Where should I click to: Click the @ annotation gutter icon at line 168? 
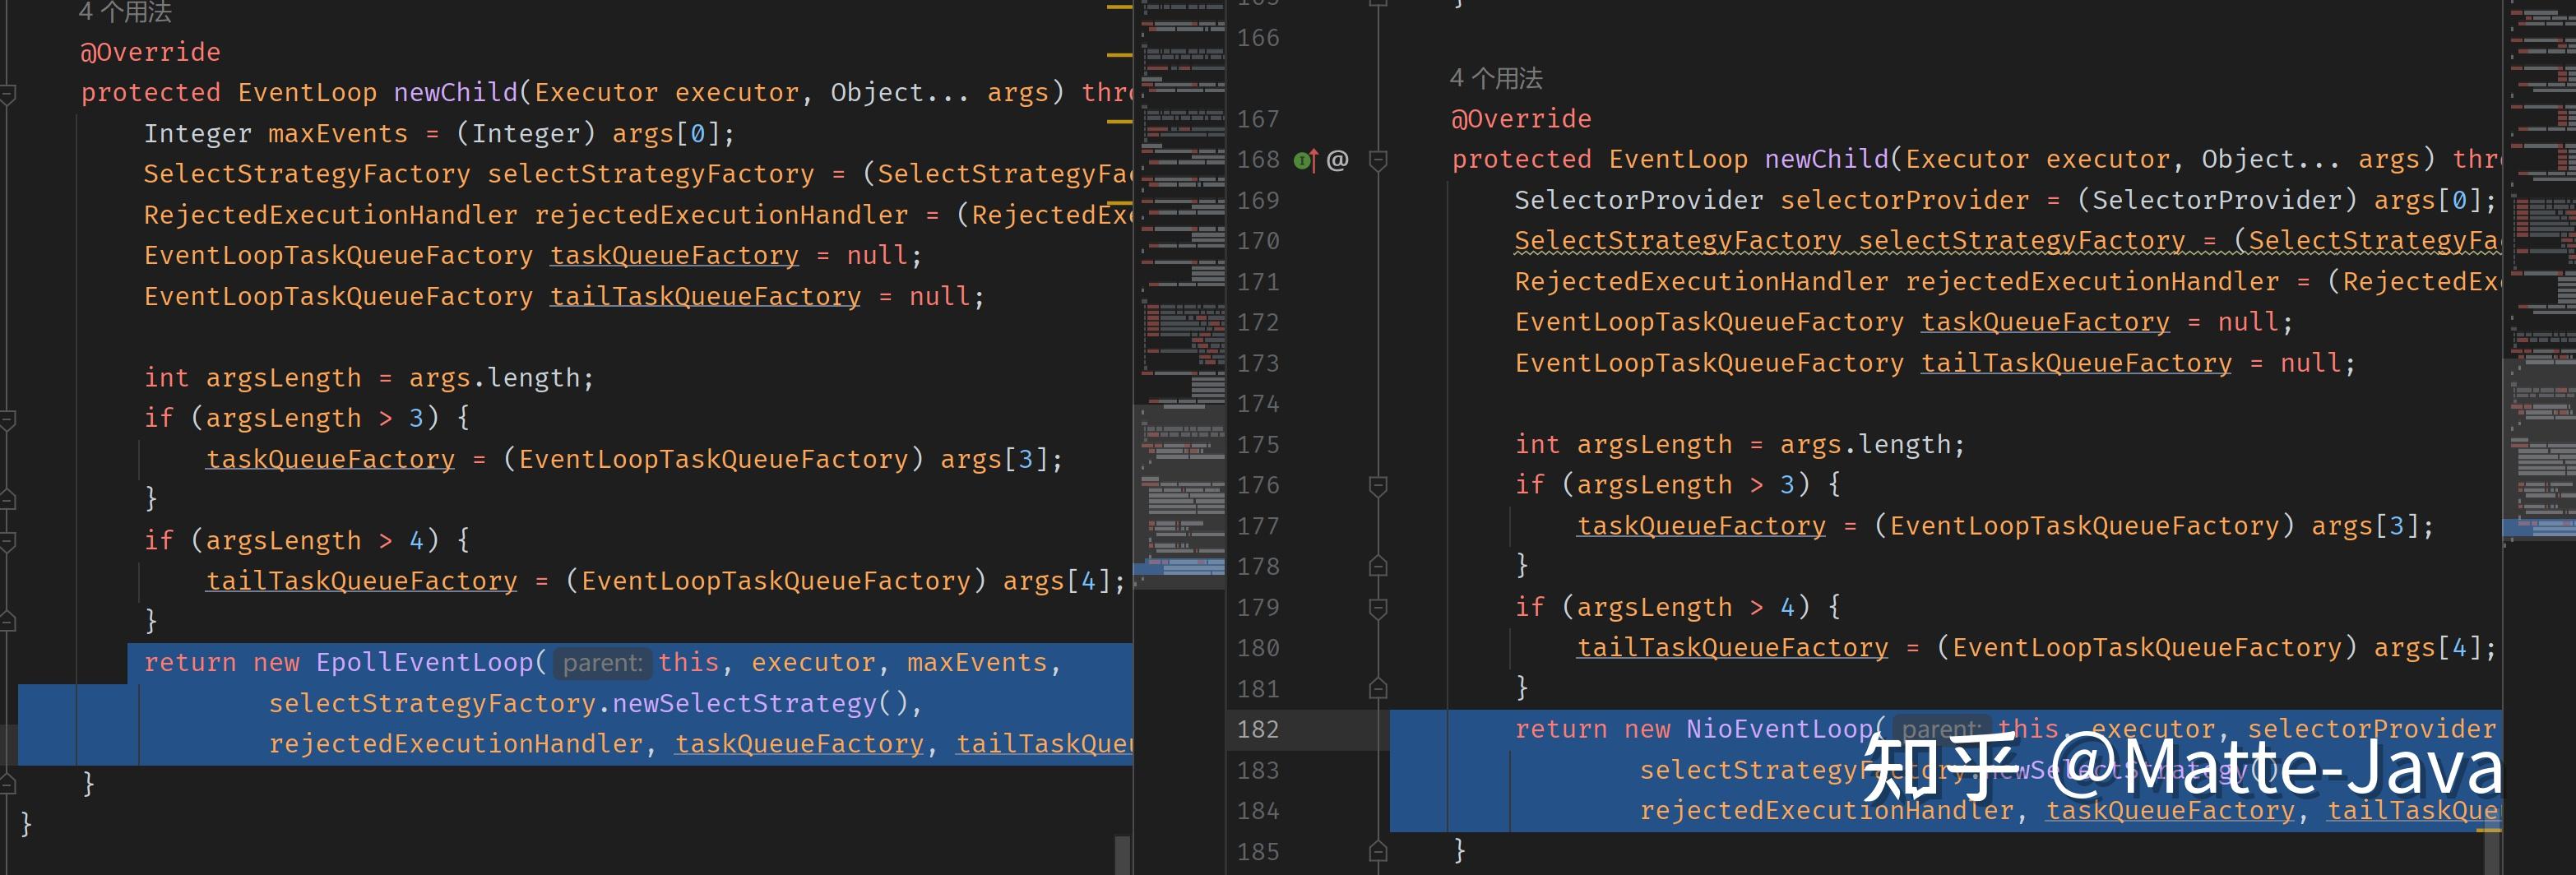(1337, 159)
